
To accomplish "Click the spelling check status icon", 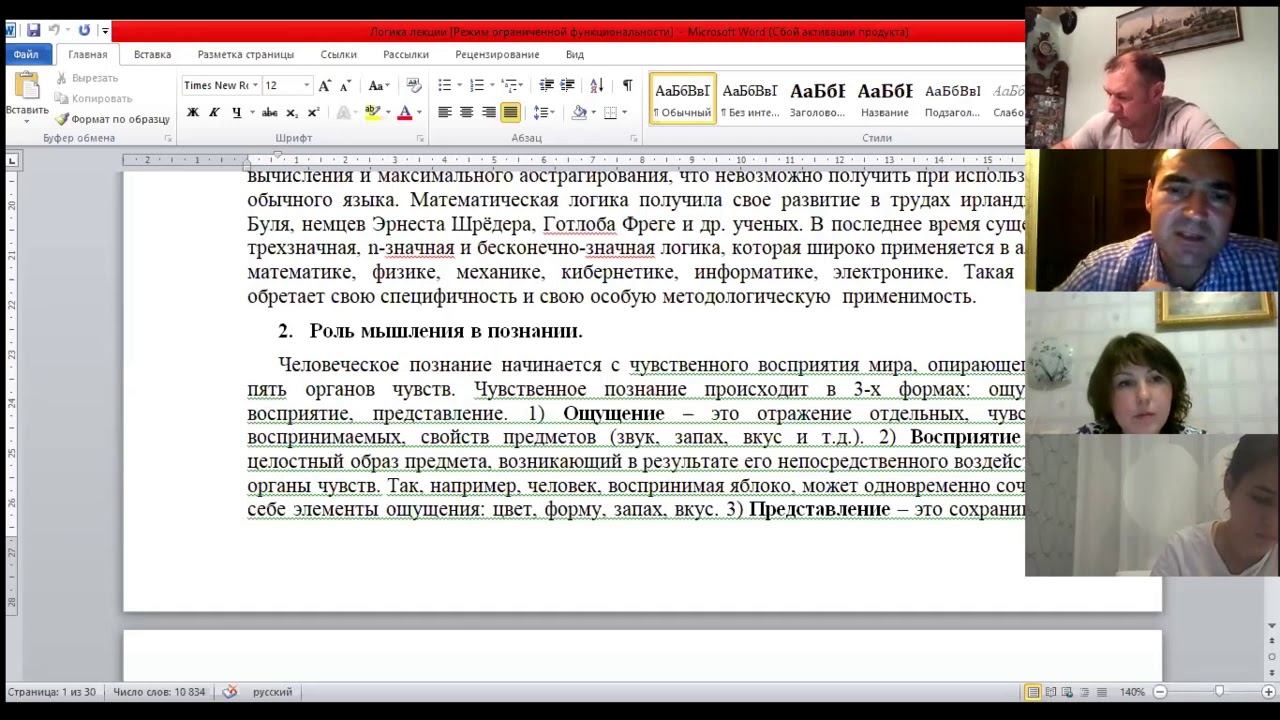I will point(230,692).
